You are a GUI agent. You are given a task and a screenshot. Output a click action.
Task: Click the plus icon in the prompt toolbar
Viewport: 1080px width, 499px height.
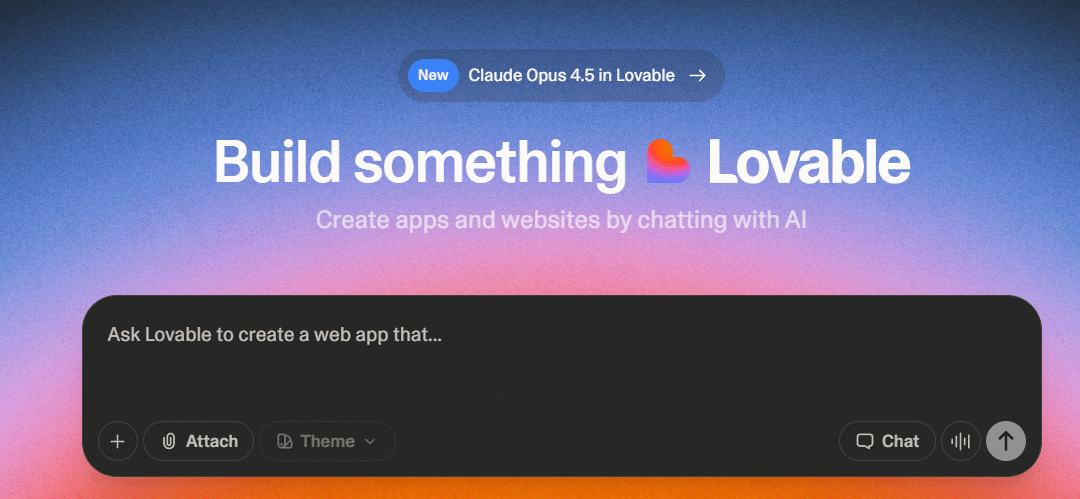[x=118, y=441]
